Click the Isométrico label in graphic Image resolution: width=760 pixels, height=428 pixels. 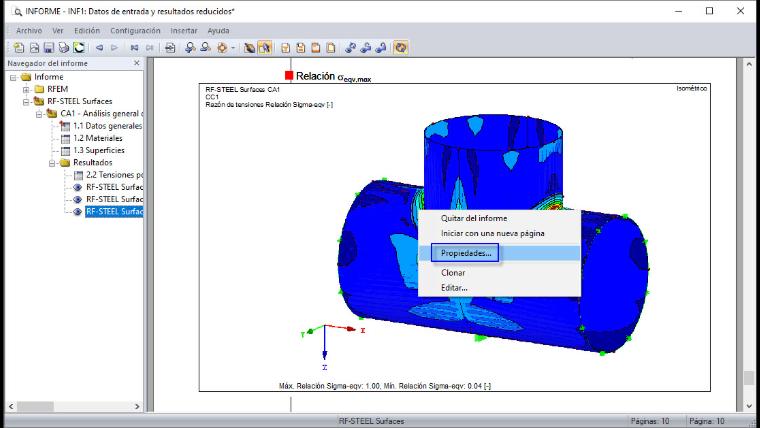pos(692,88)
